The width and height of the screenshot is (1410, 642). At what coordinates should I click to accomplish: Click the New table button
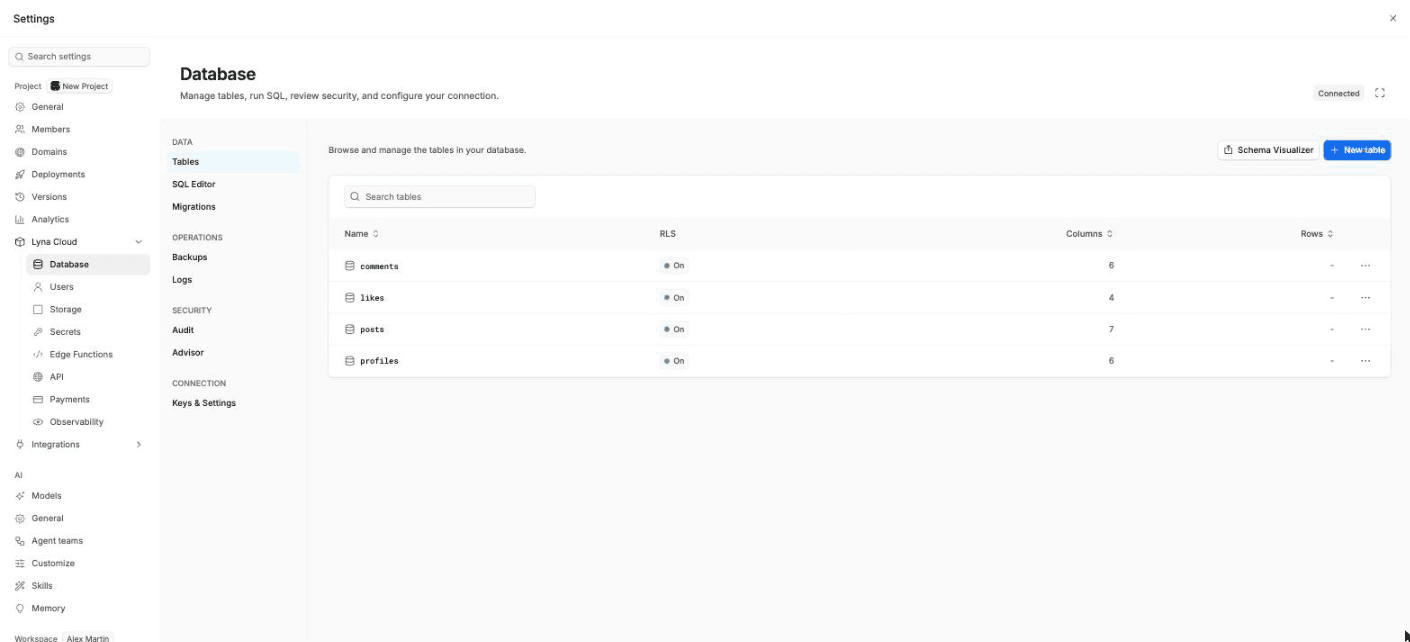click(x=1357, y=150)
